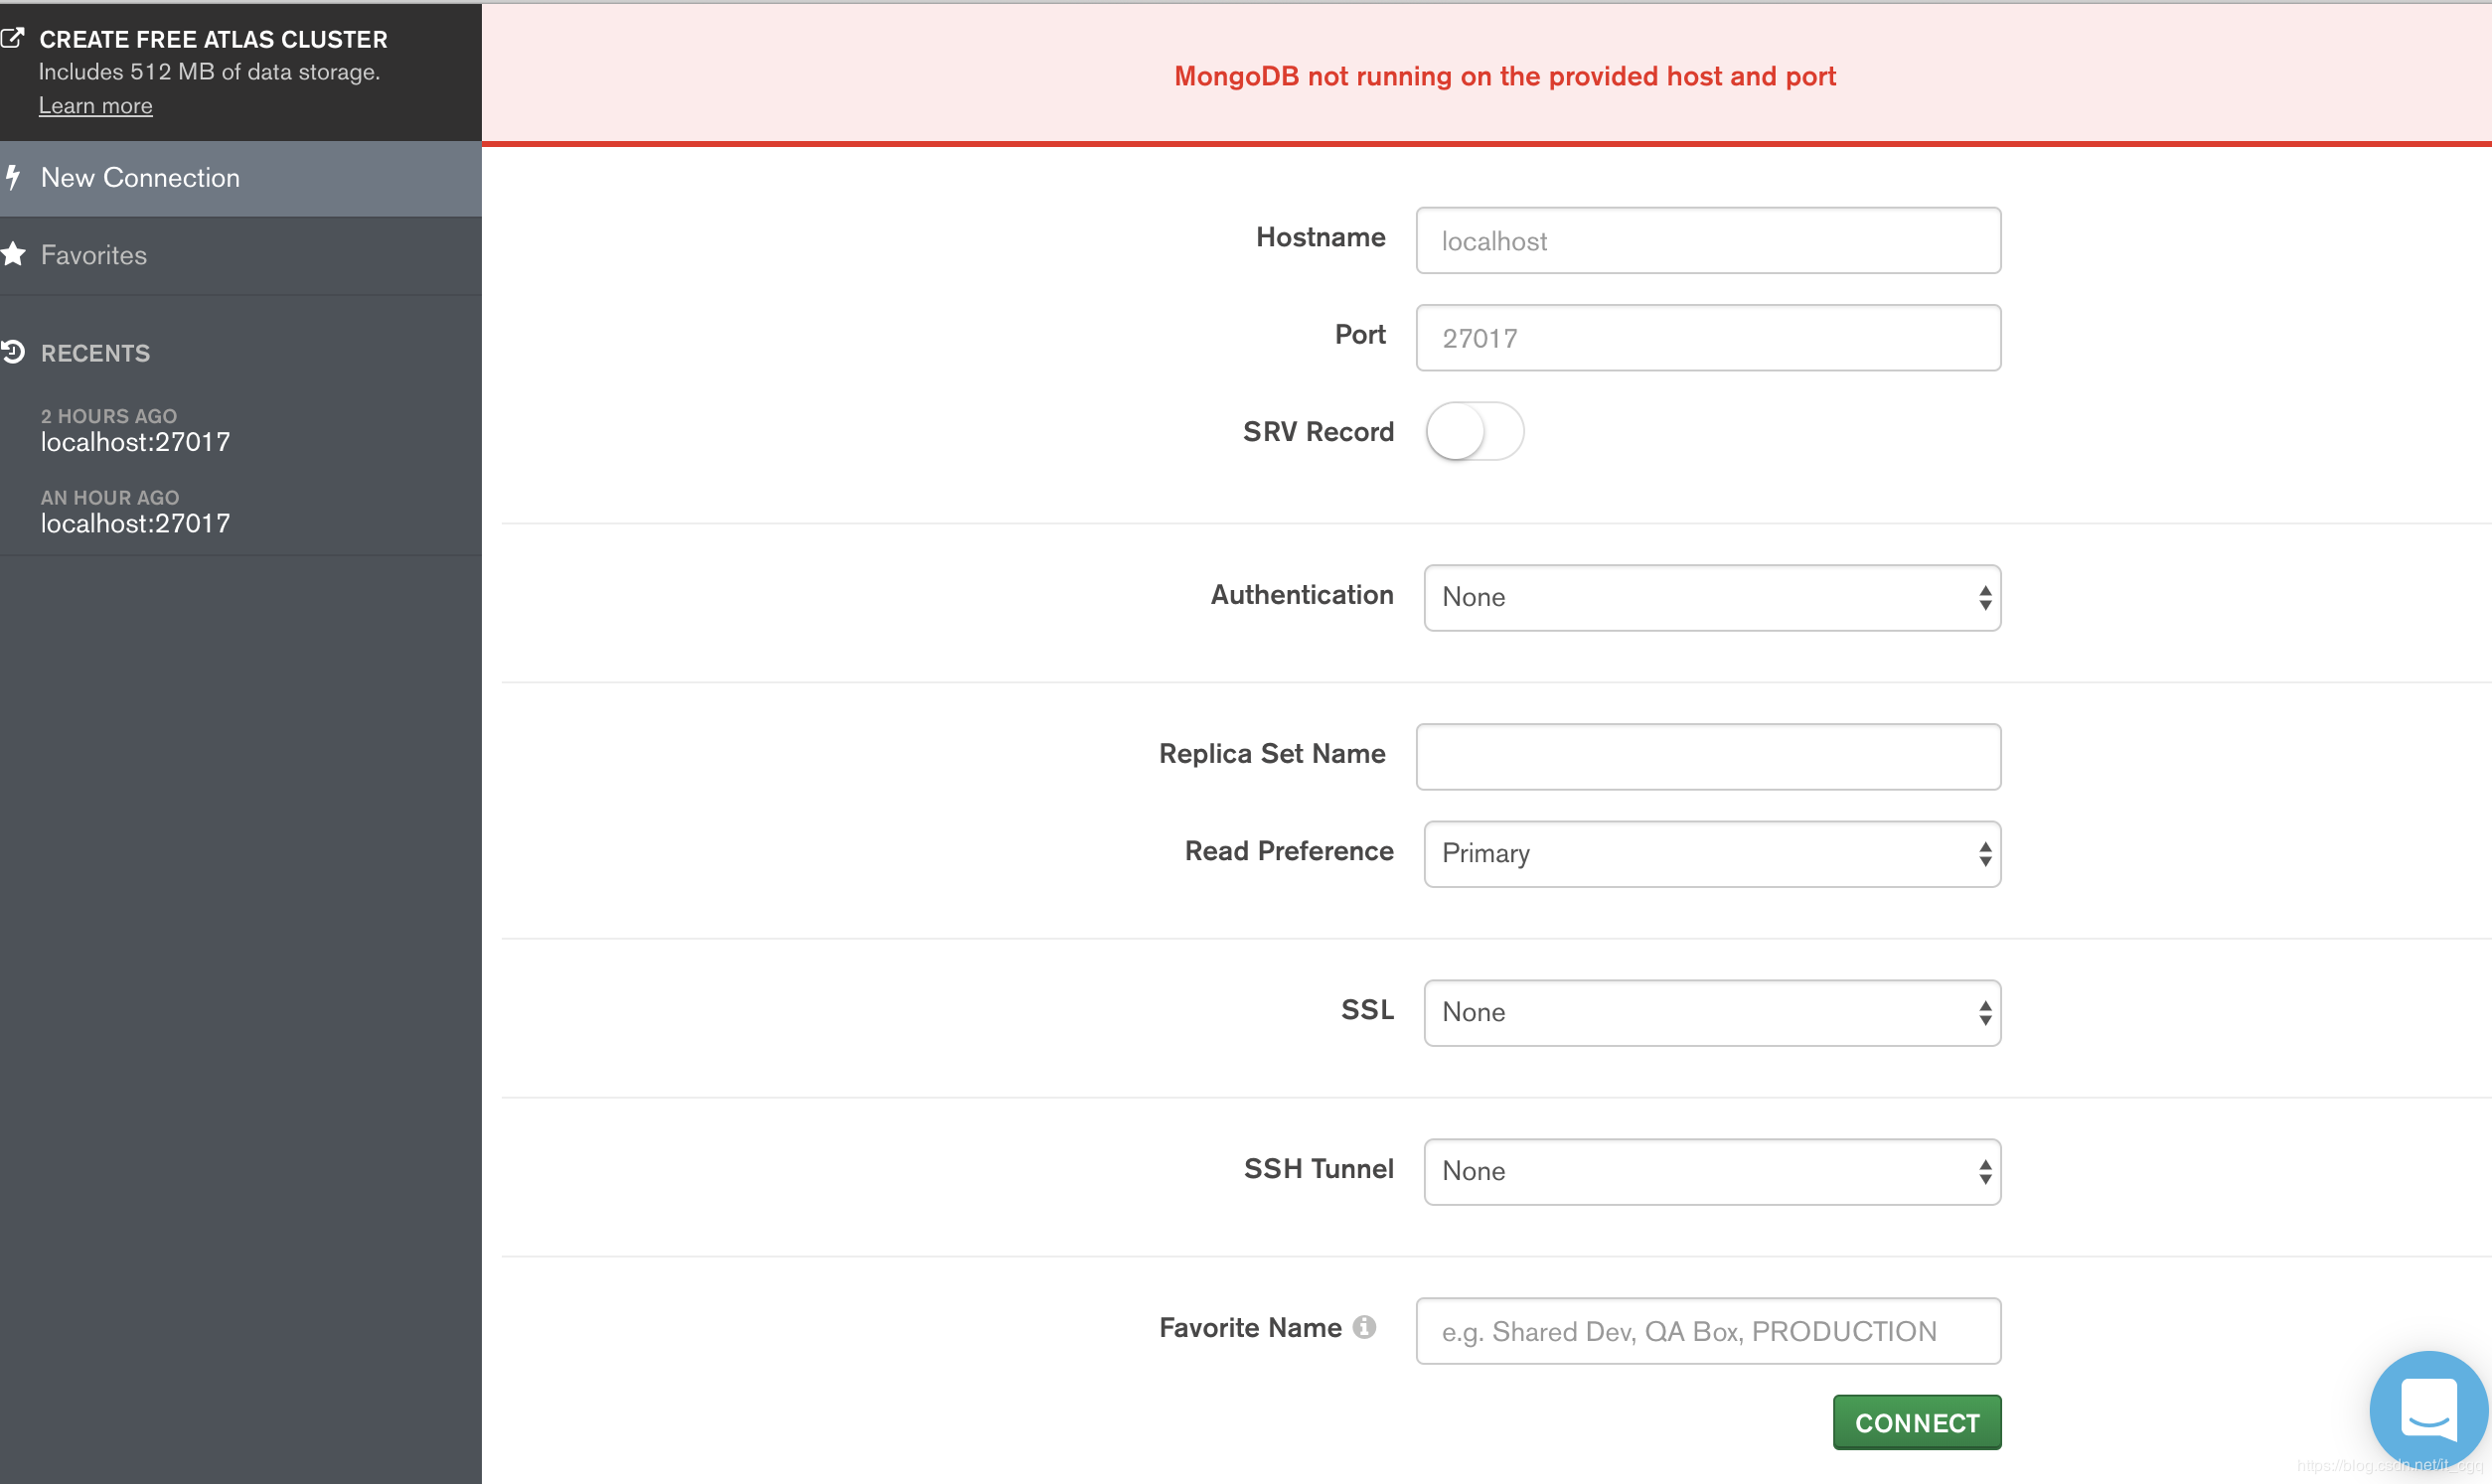Click the info icon next to Favorite Name

point(1364,1327)
